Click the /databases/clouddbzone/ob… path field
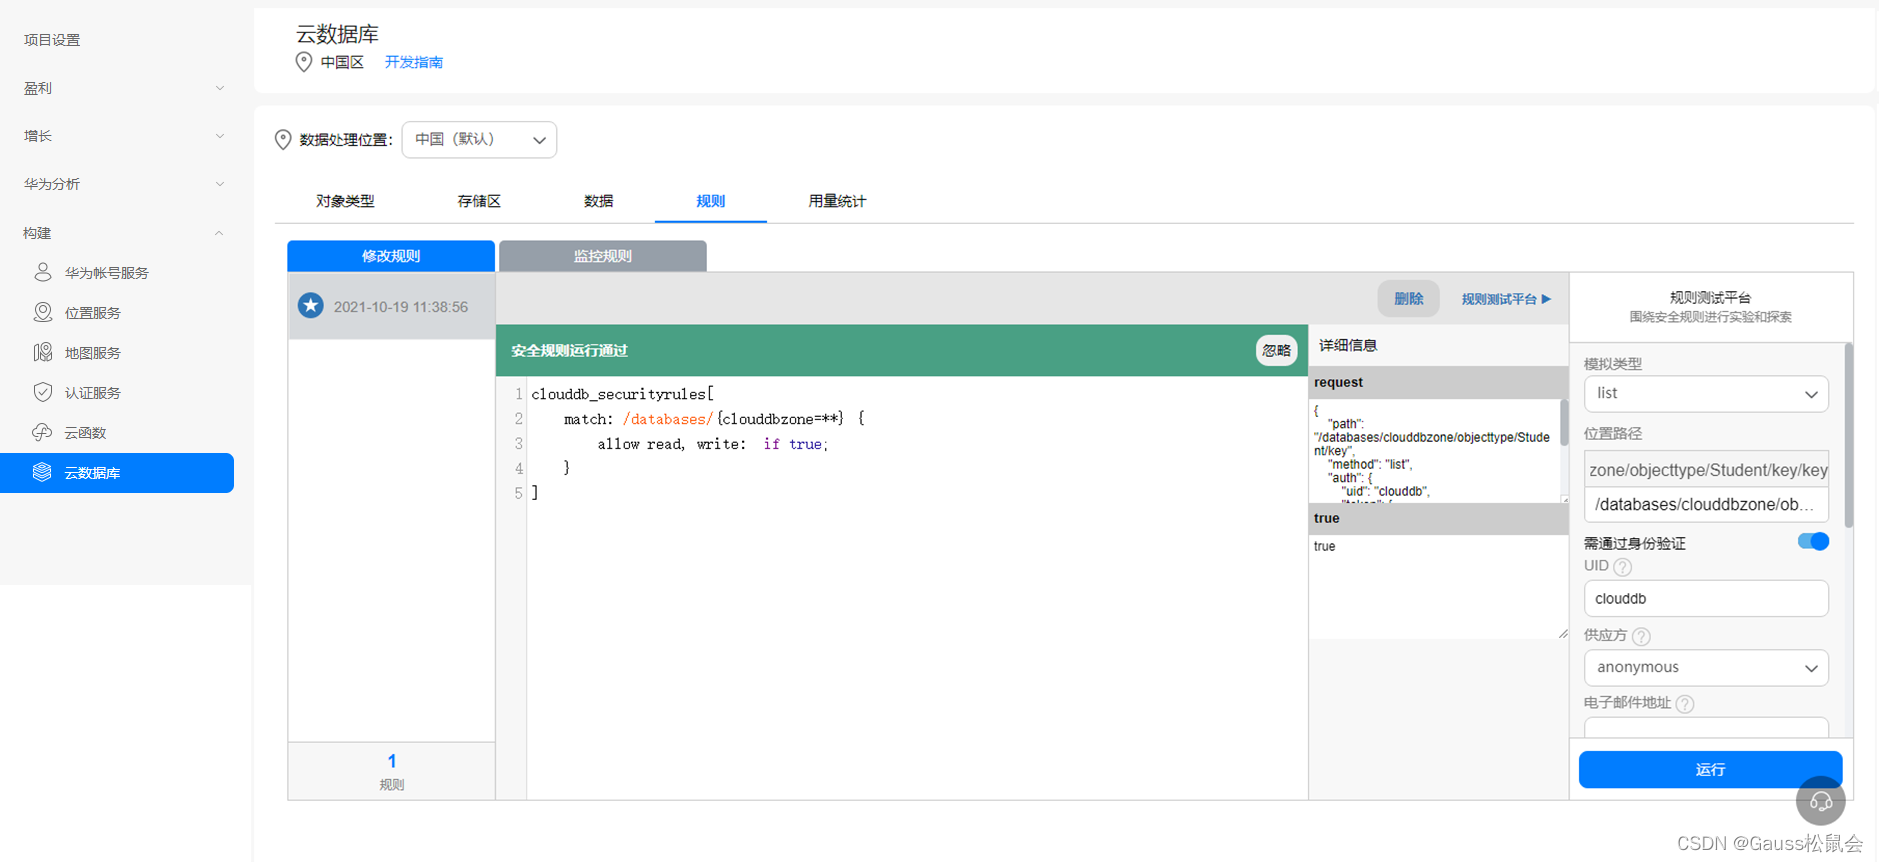 pos(1706,505)
